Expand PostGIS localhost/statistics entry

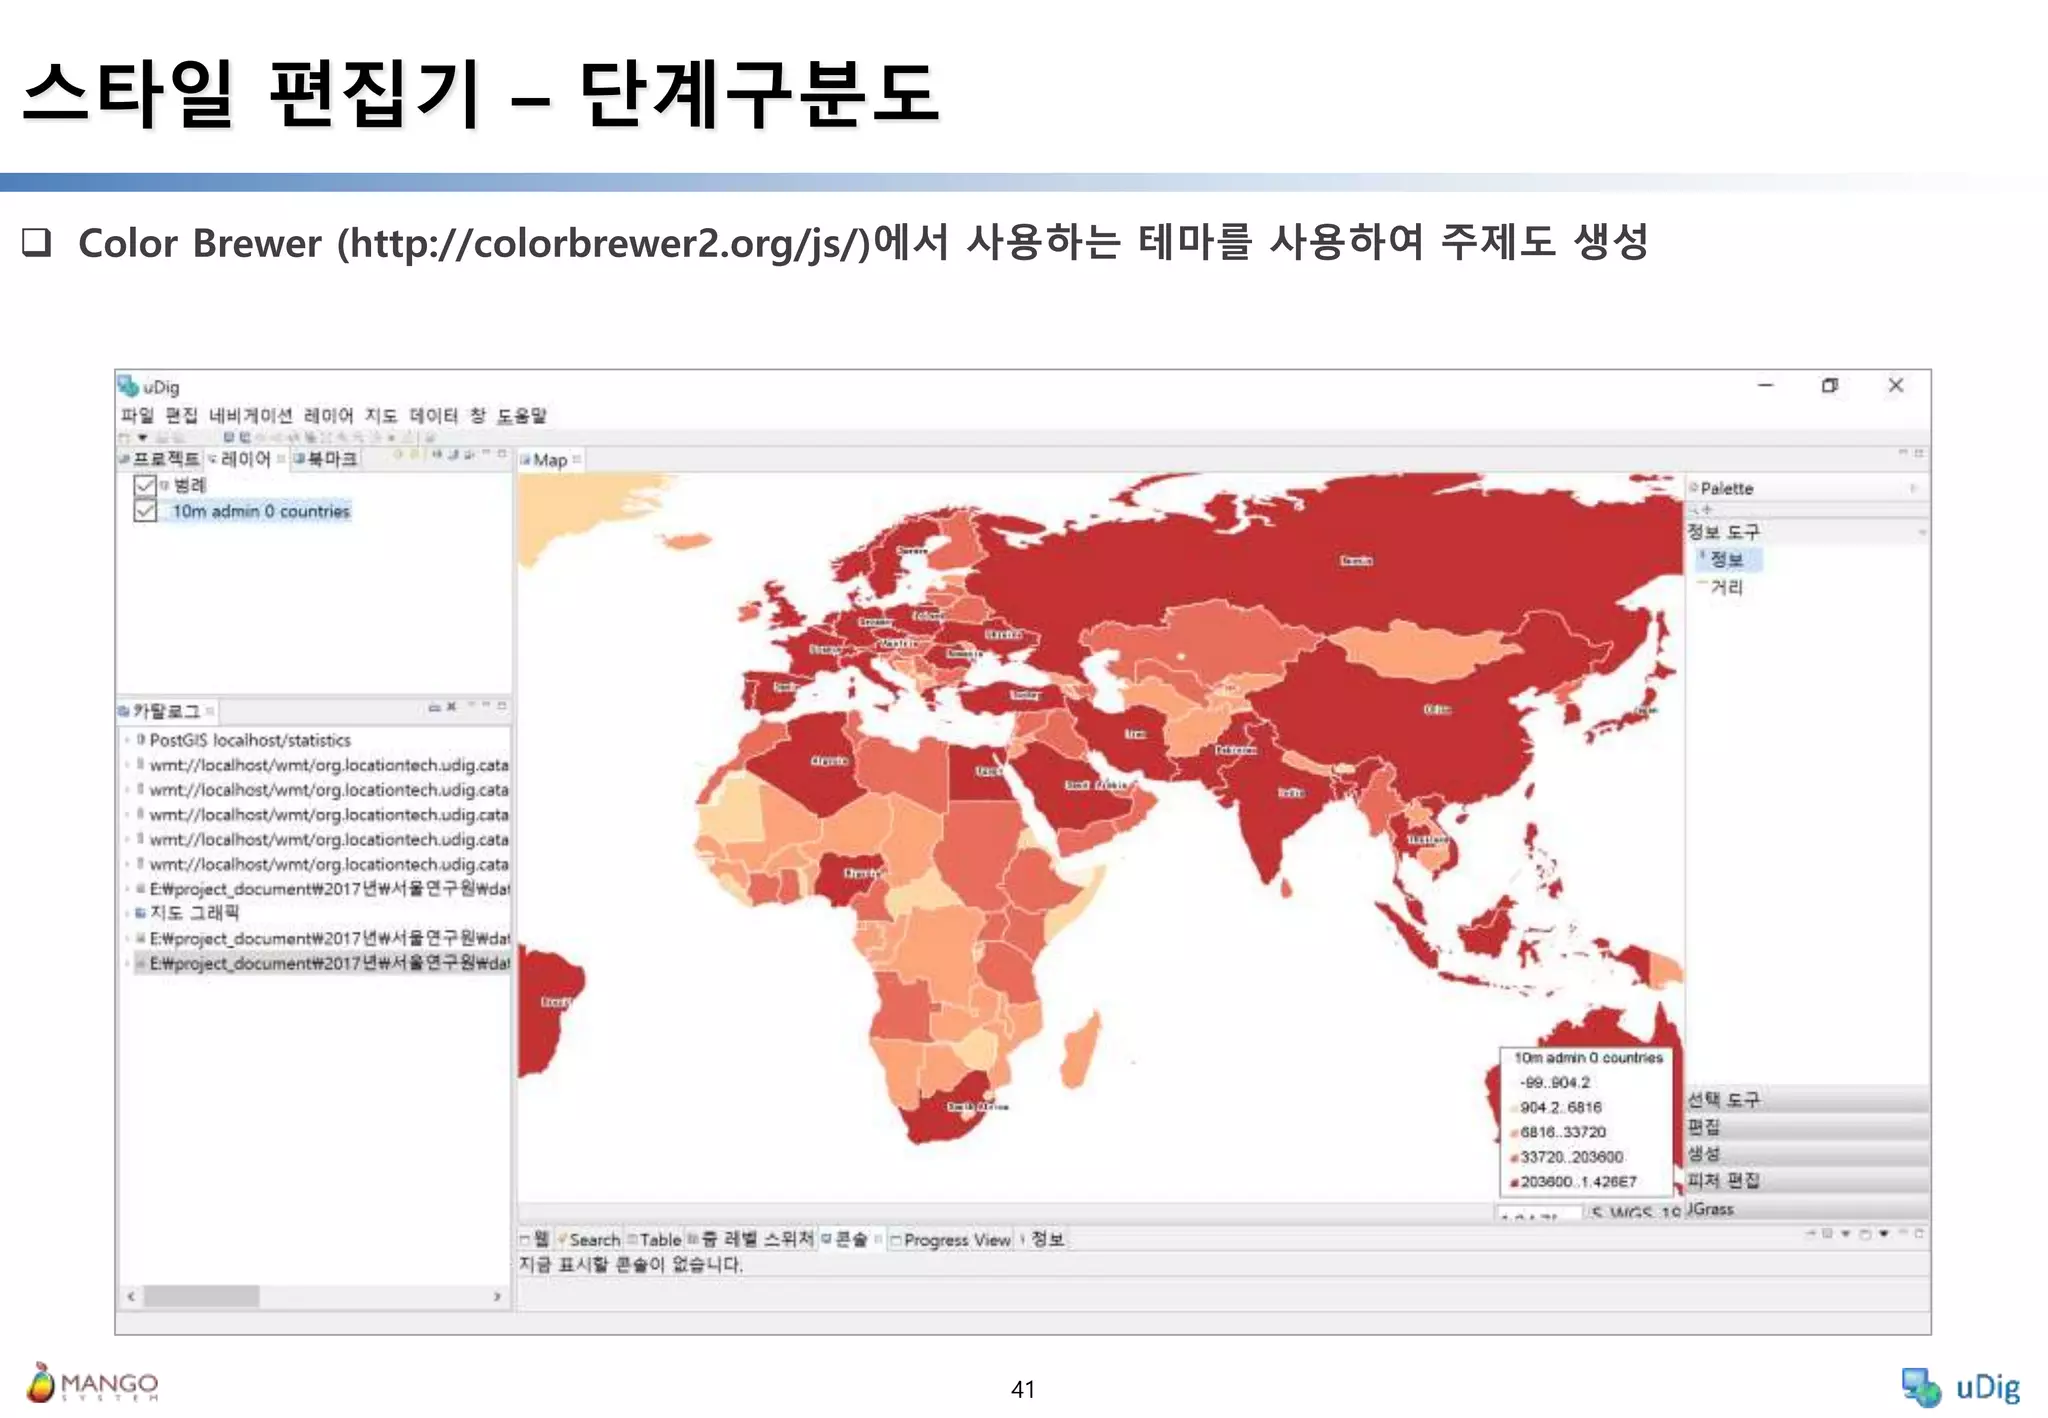127,740
